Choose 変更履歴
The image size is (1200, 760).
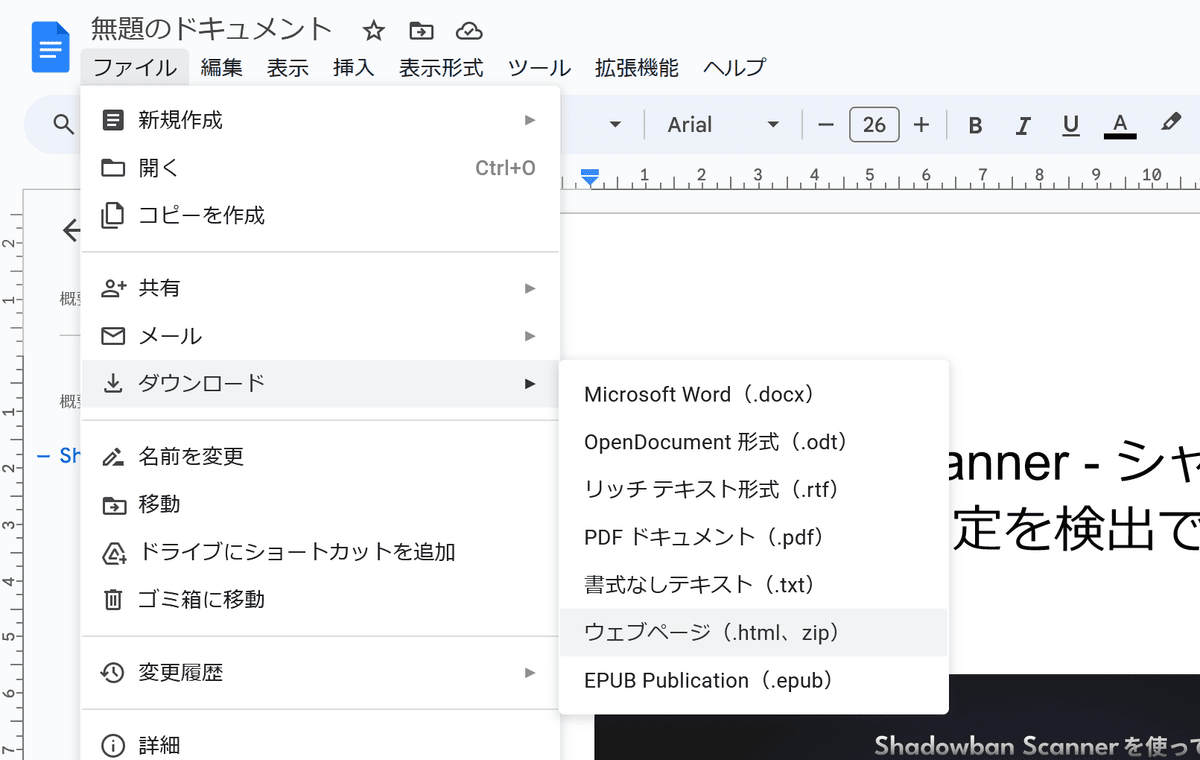pos(320,673)
